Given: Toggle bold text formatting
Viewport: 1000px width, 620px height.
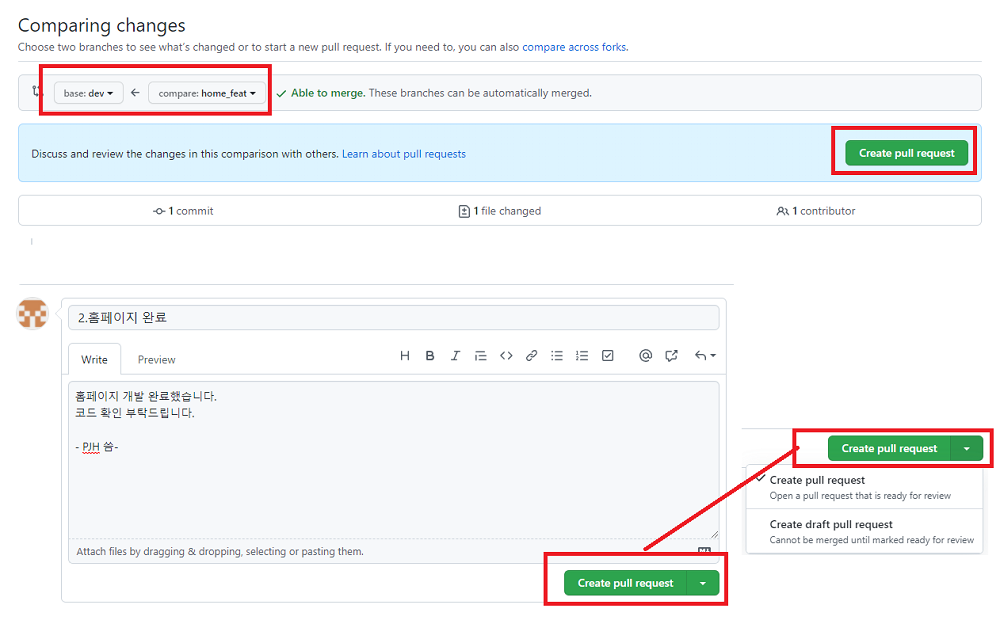Looking at the screenshot, I should pos(430,356).
